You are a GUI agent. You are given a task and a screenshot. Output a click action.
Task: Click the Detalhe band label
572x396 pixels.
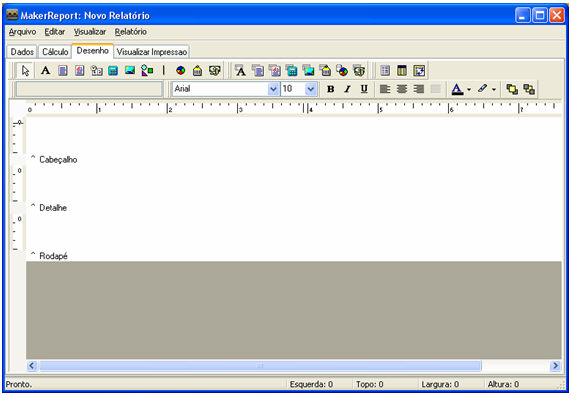click(53, 208)
